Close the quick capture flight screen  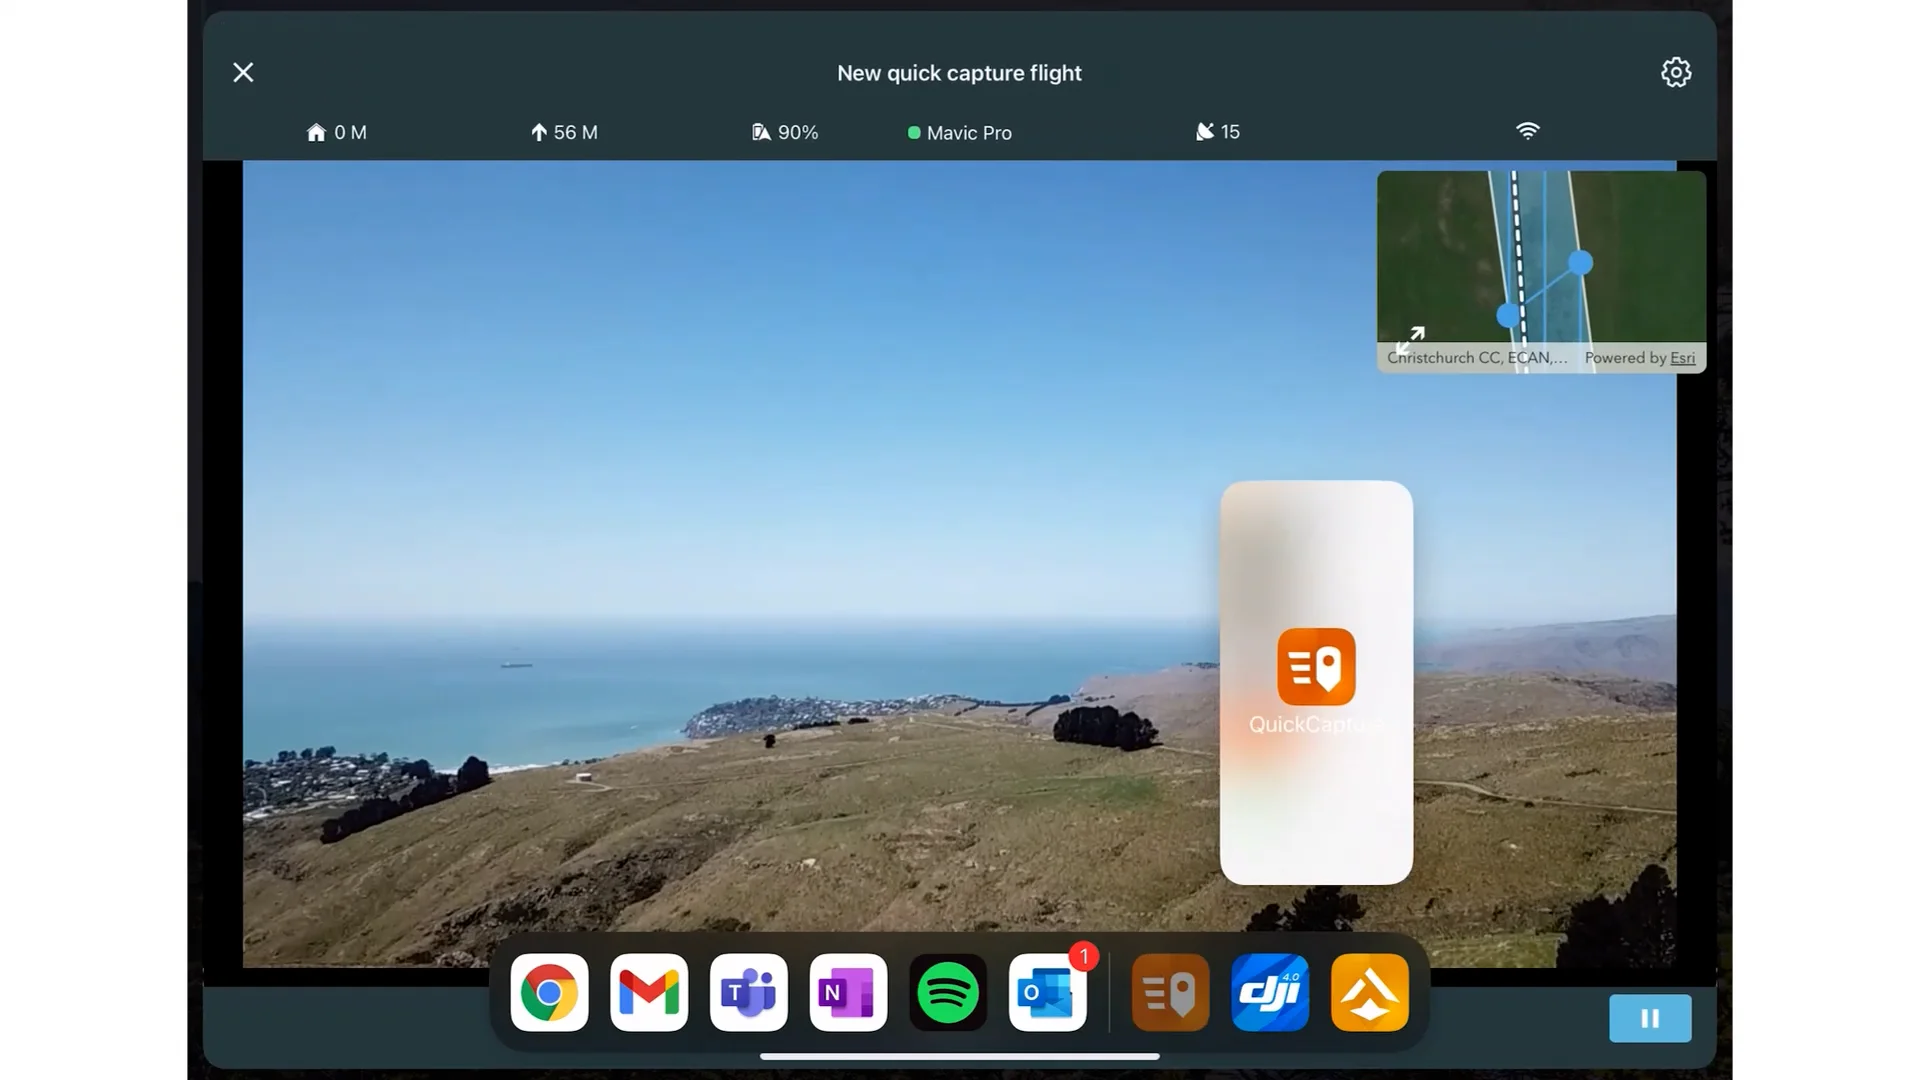point(243,72)
